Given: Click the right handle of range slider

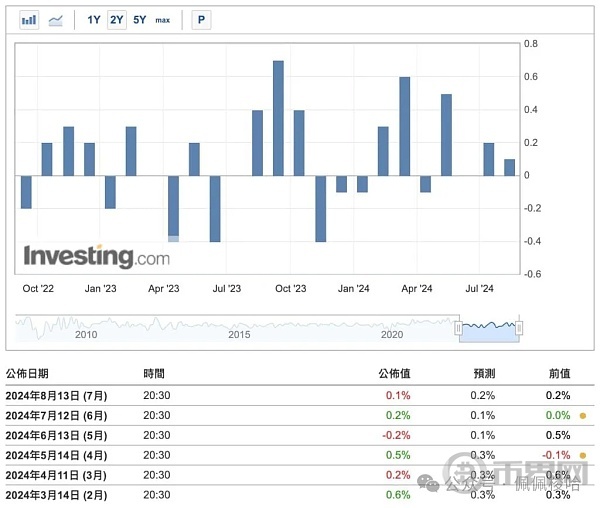Looking at the screenshot, I should [x=520, y=330].
